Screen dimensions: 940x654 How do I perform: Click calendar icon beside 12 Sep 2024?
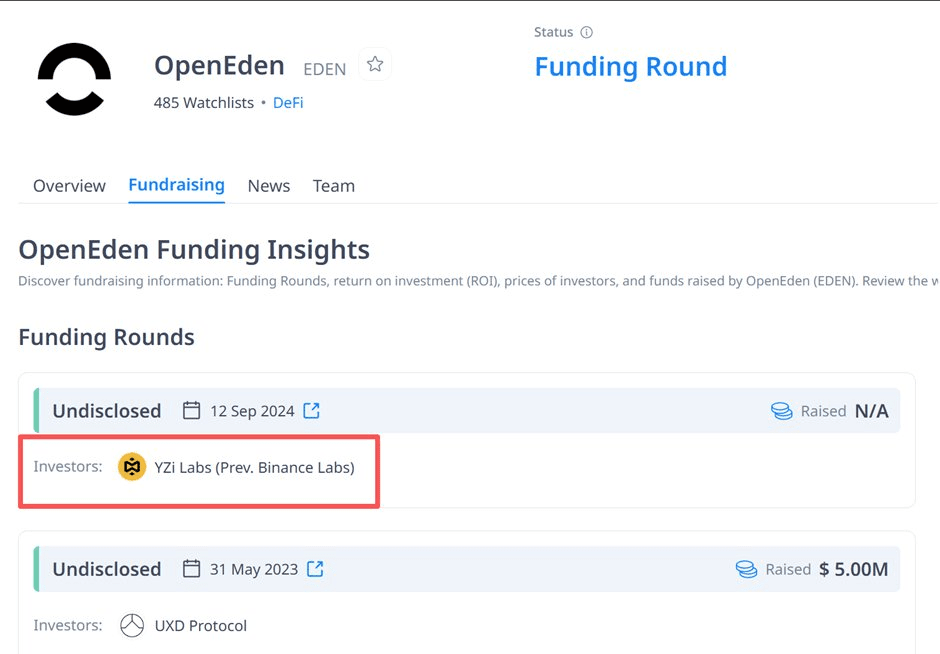point(192,410)
